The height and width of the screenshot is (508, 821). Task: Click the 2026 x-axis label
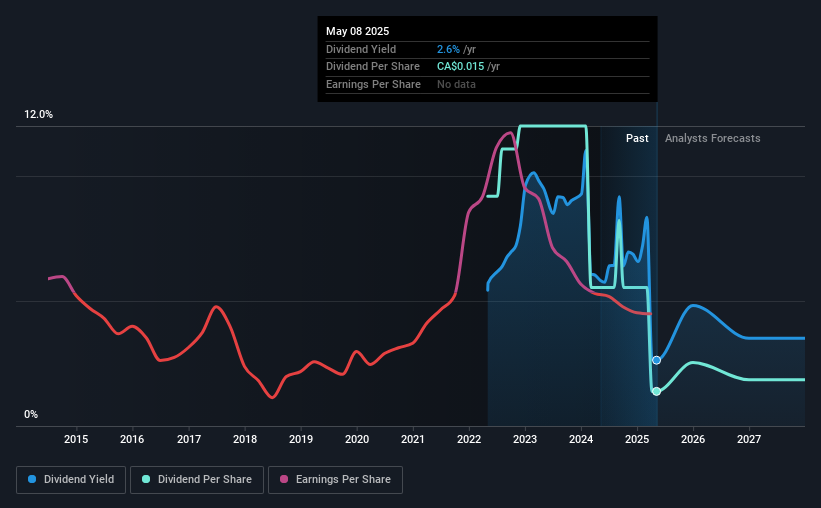point(693,439)
